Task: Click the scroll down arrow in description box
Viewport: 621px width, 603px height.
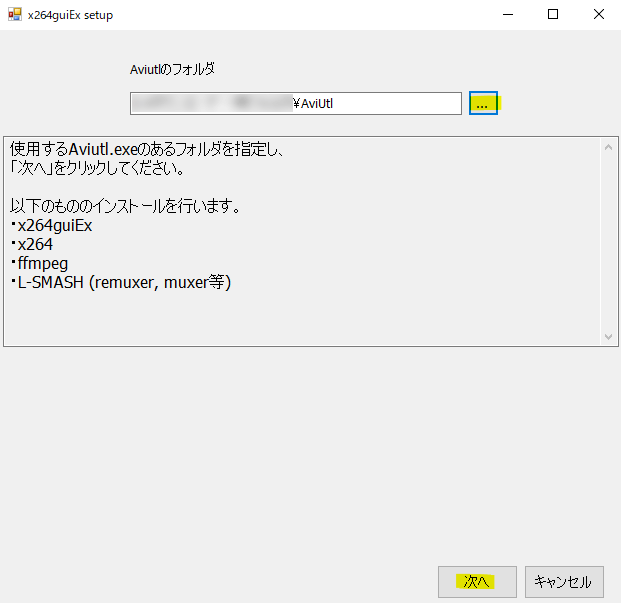Action: pyautogui.click(x=609, y=337)
